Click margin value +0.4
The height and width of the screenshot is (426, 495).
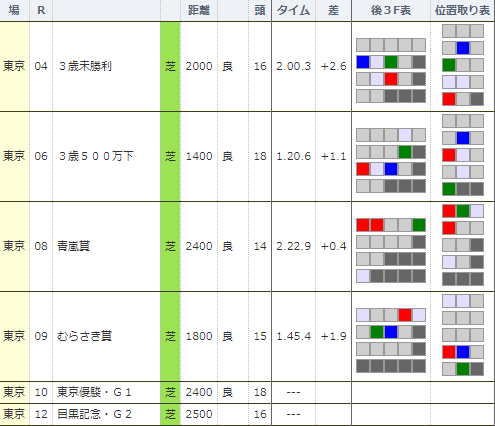[x=333, y=246]
